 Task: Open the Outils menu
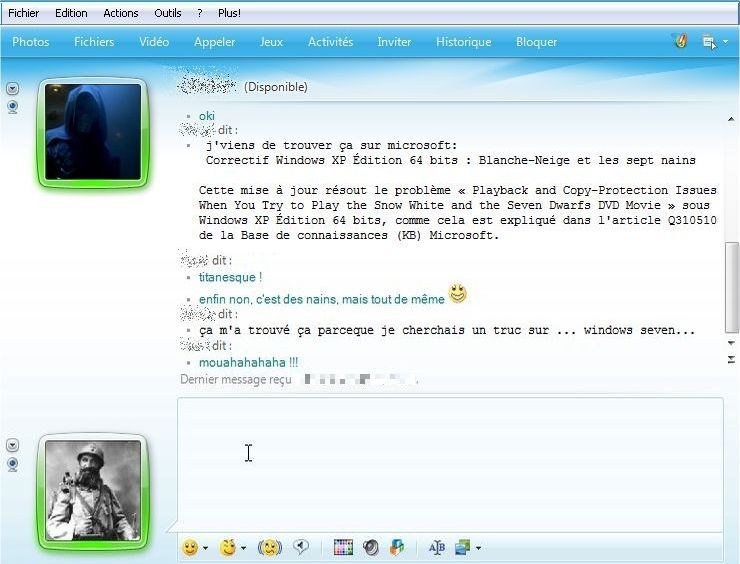coord(168,13)
